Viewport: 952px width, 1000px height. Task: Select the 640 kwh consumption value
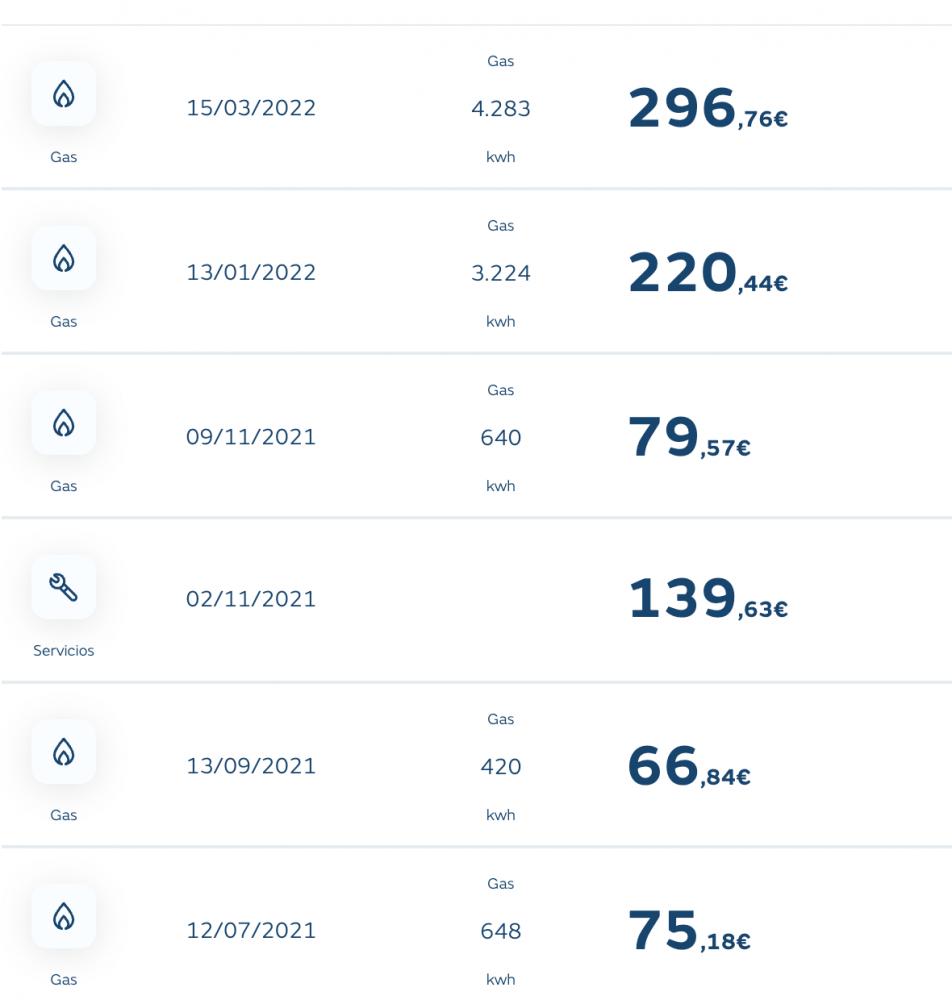501,438
